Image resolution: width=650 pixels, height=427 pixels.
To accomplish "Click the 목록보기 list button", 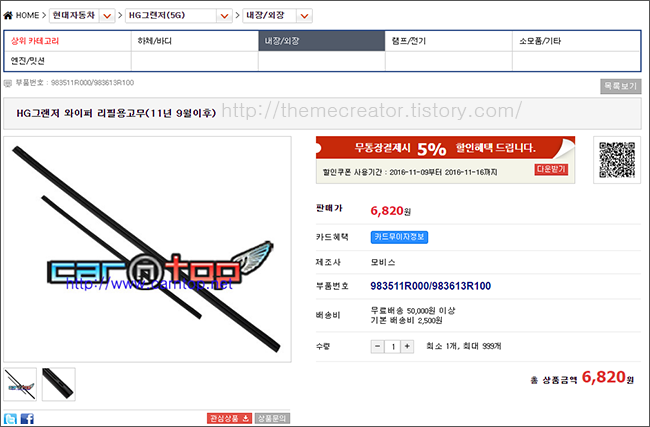I will click(x=621, y=86).
